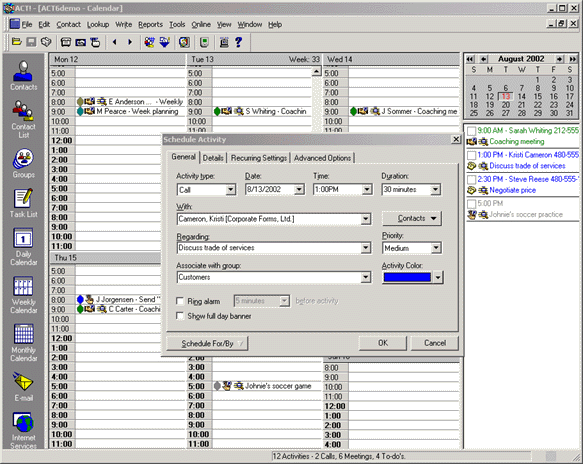Screen dimensions: 583x464
Task: Open the E-mail view
Action: (x=23, y=387)
